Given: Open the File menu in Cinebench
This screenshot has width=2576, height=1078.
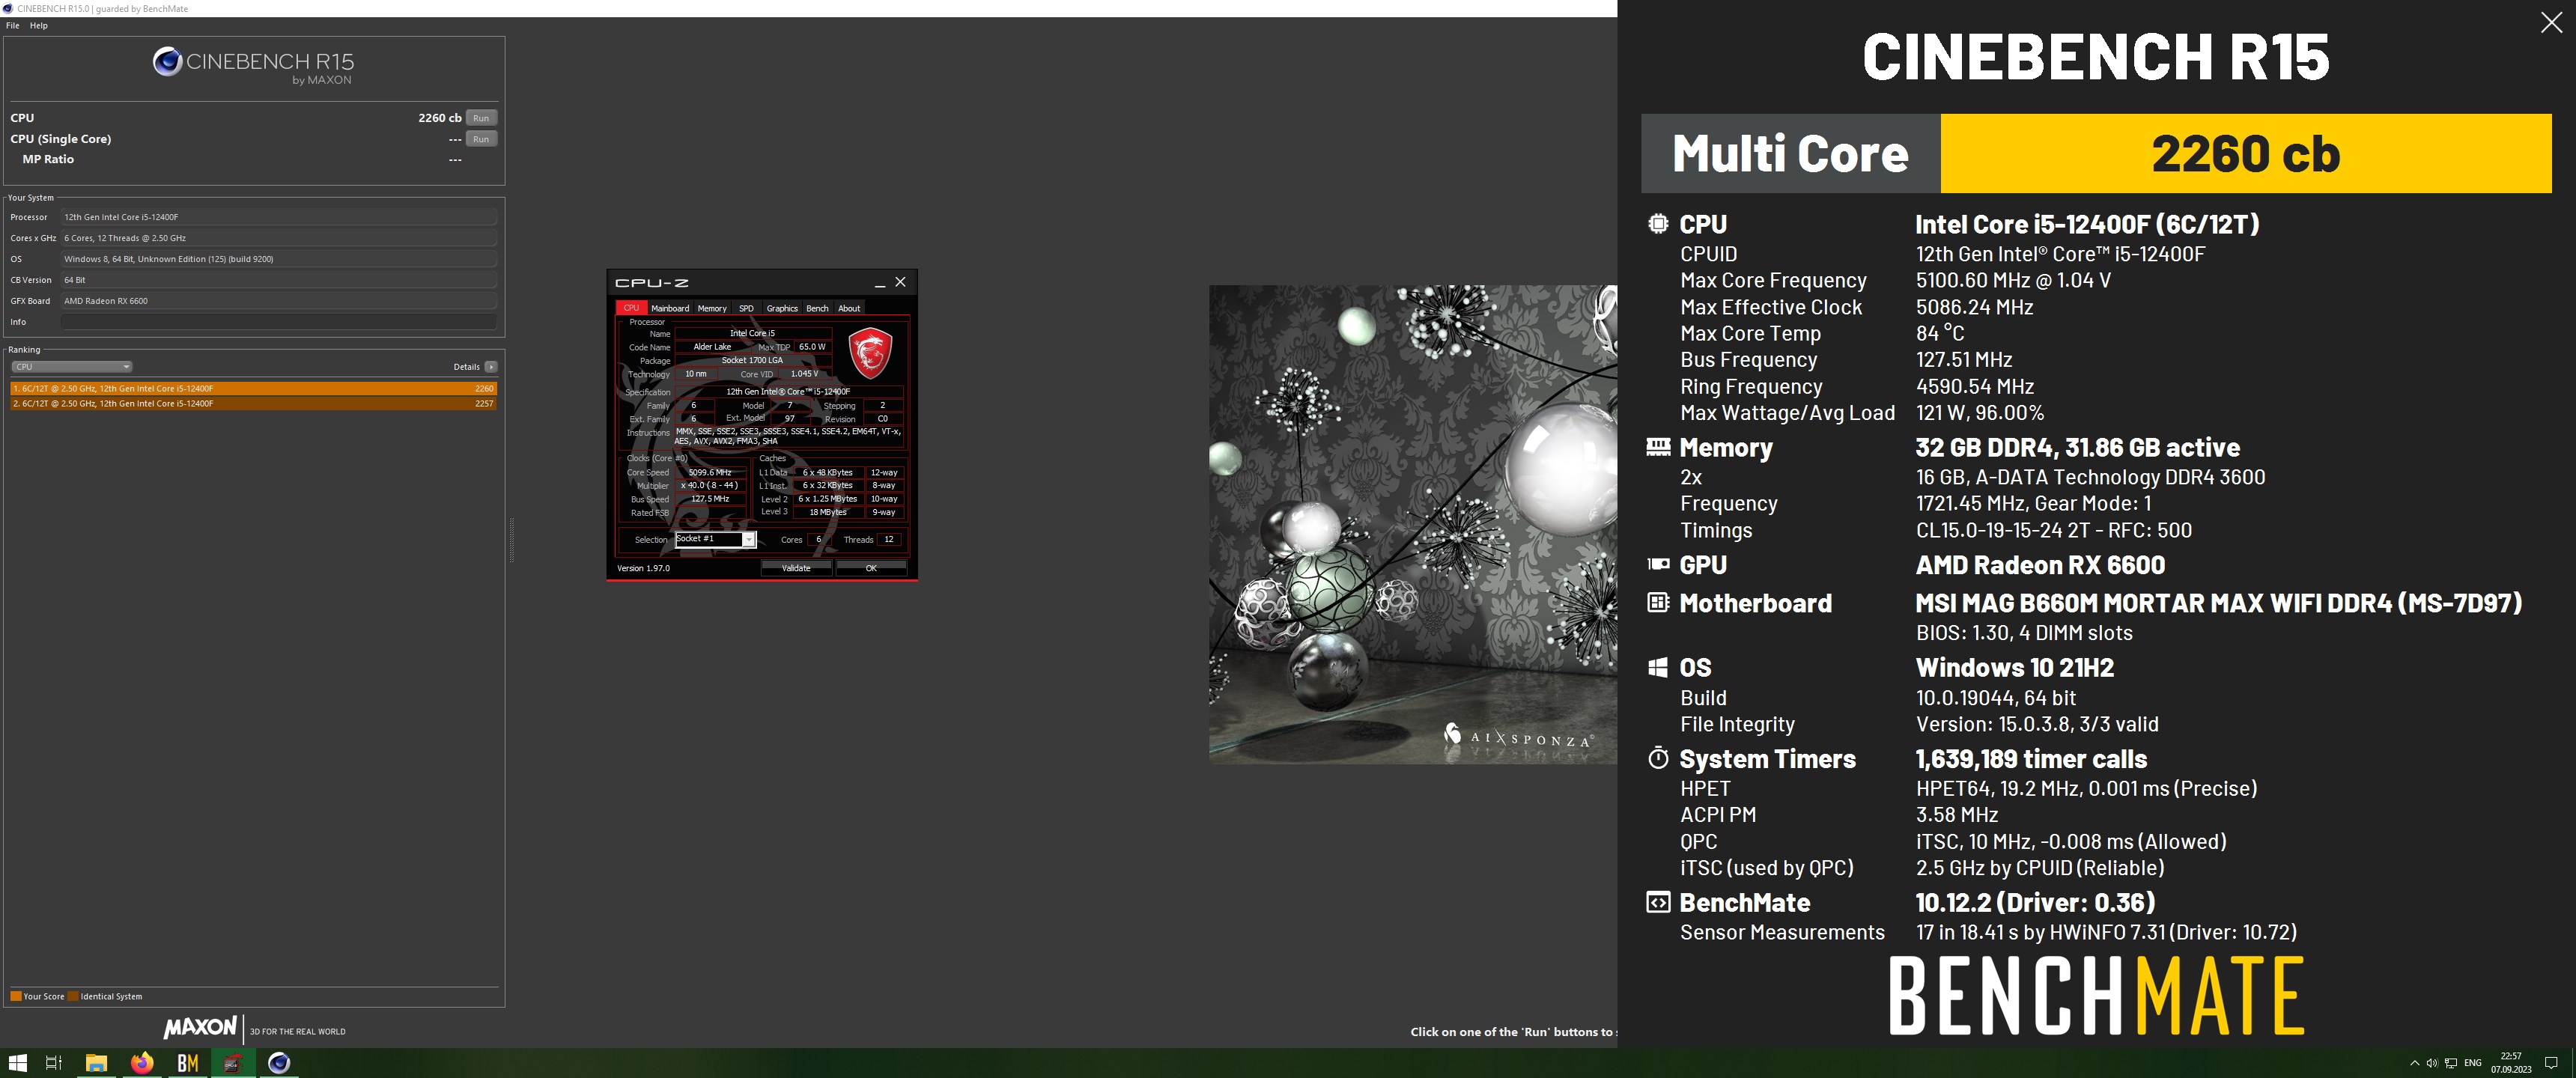Looking at the screenshot, I should click(x=12, y=26).
